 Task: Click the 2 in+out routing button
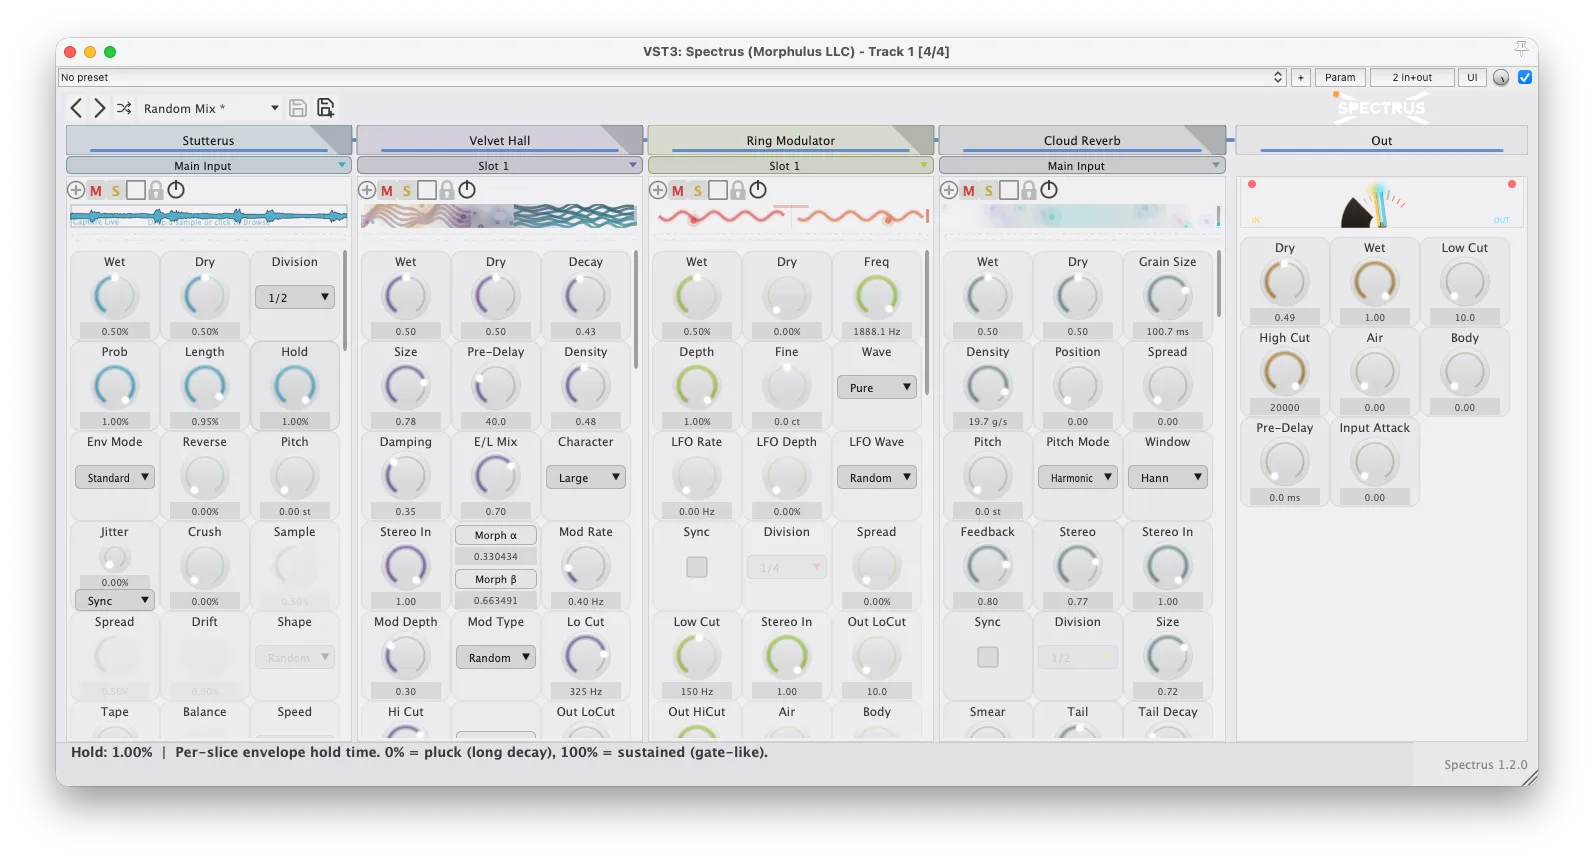click(x=1412, y=77)
